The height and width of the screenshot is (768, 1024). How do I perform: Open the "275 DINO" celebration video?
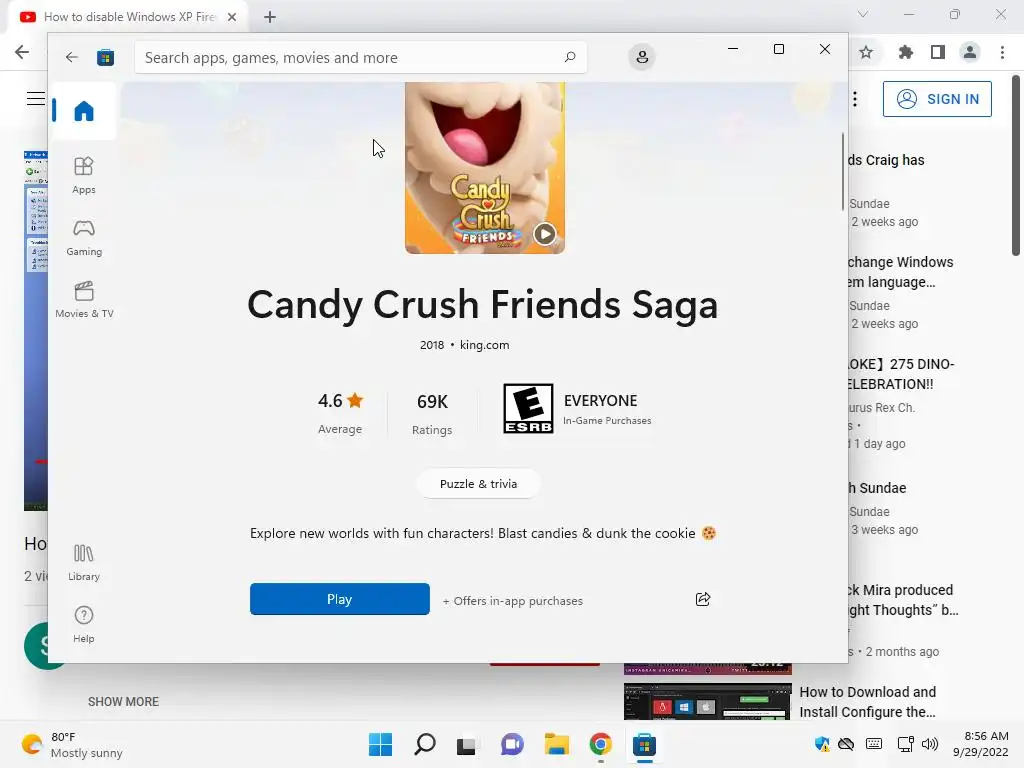[900, 374]
